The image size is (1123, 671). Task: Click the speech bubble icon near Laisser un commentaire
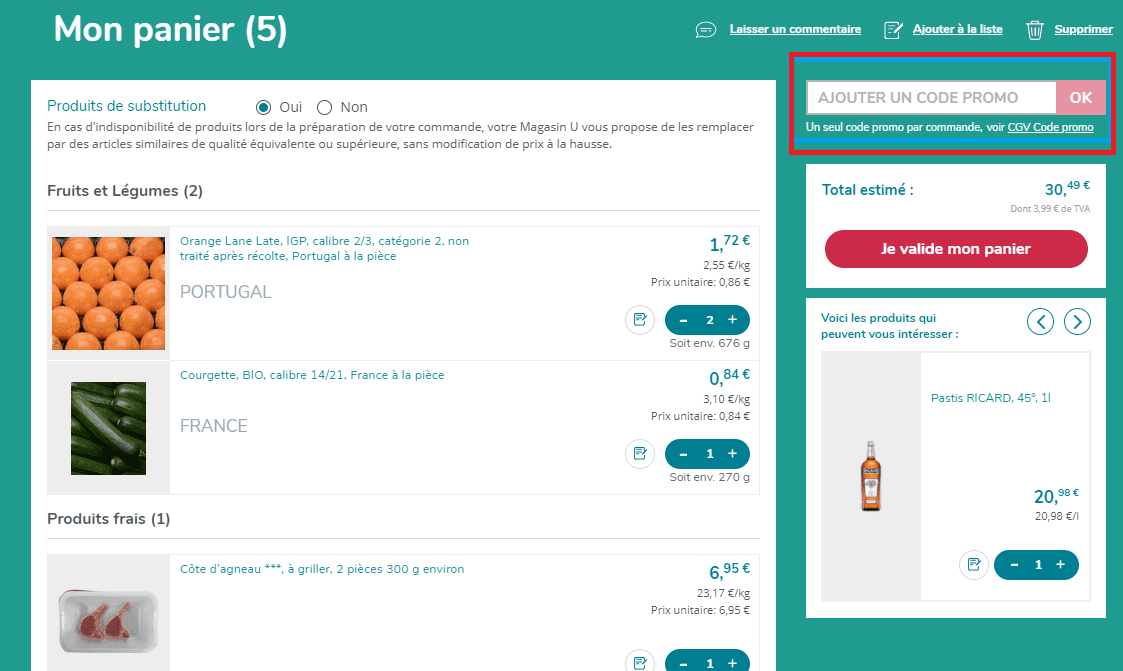pyautogui.click(x=706, y=29)
